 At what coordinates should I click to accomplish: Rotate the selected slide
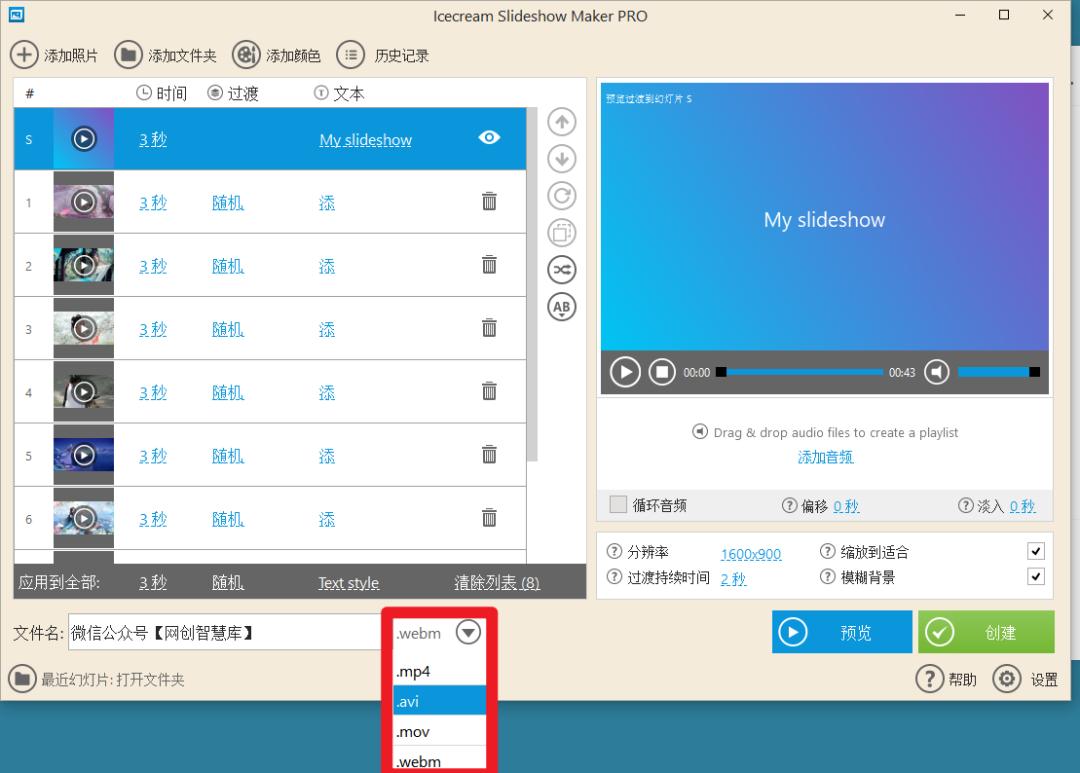pyautogui.click(x=561, y=195)
